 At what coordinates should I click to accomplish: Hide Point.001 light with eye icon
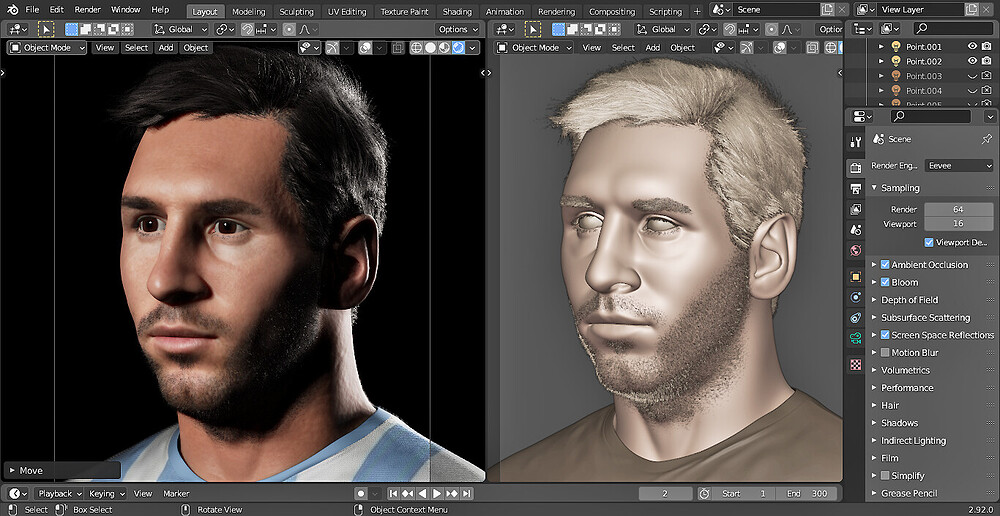click(973, 46)
